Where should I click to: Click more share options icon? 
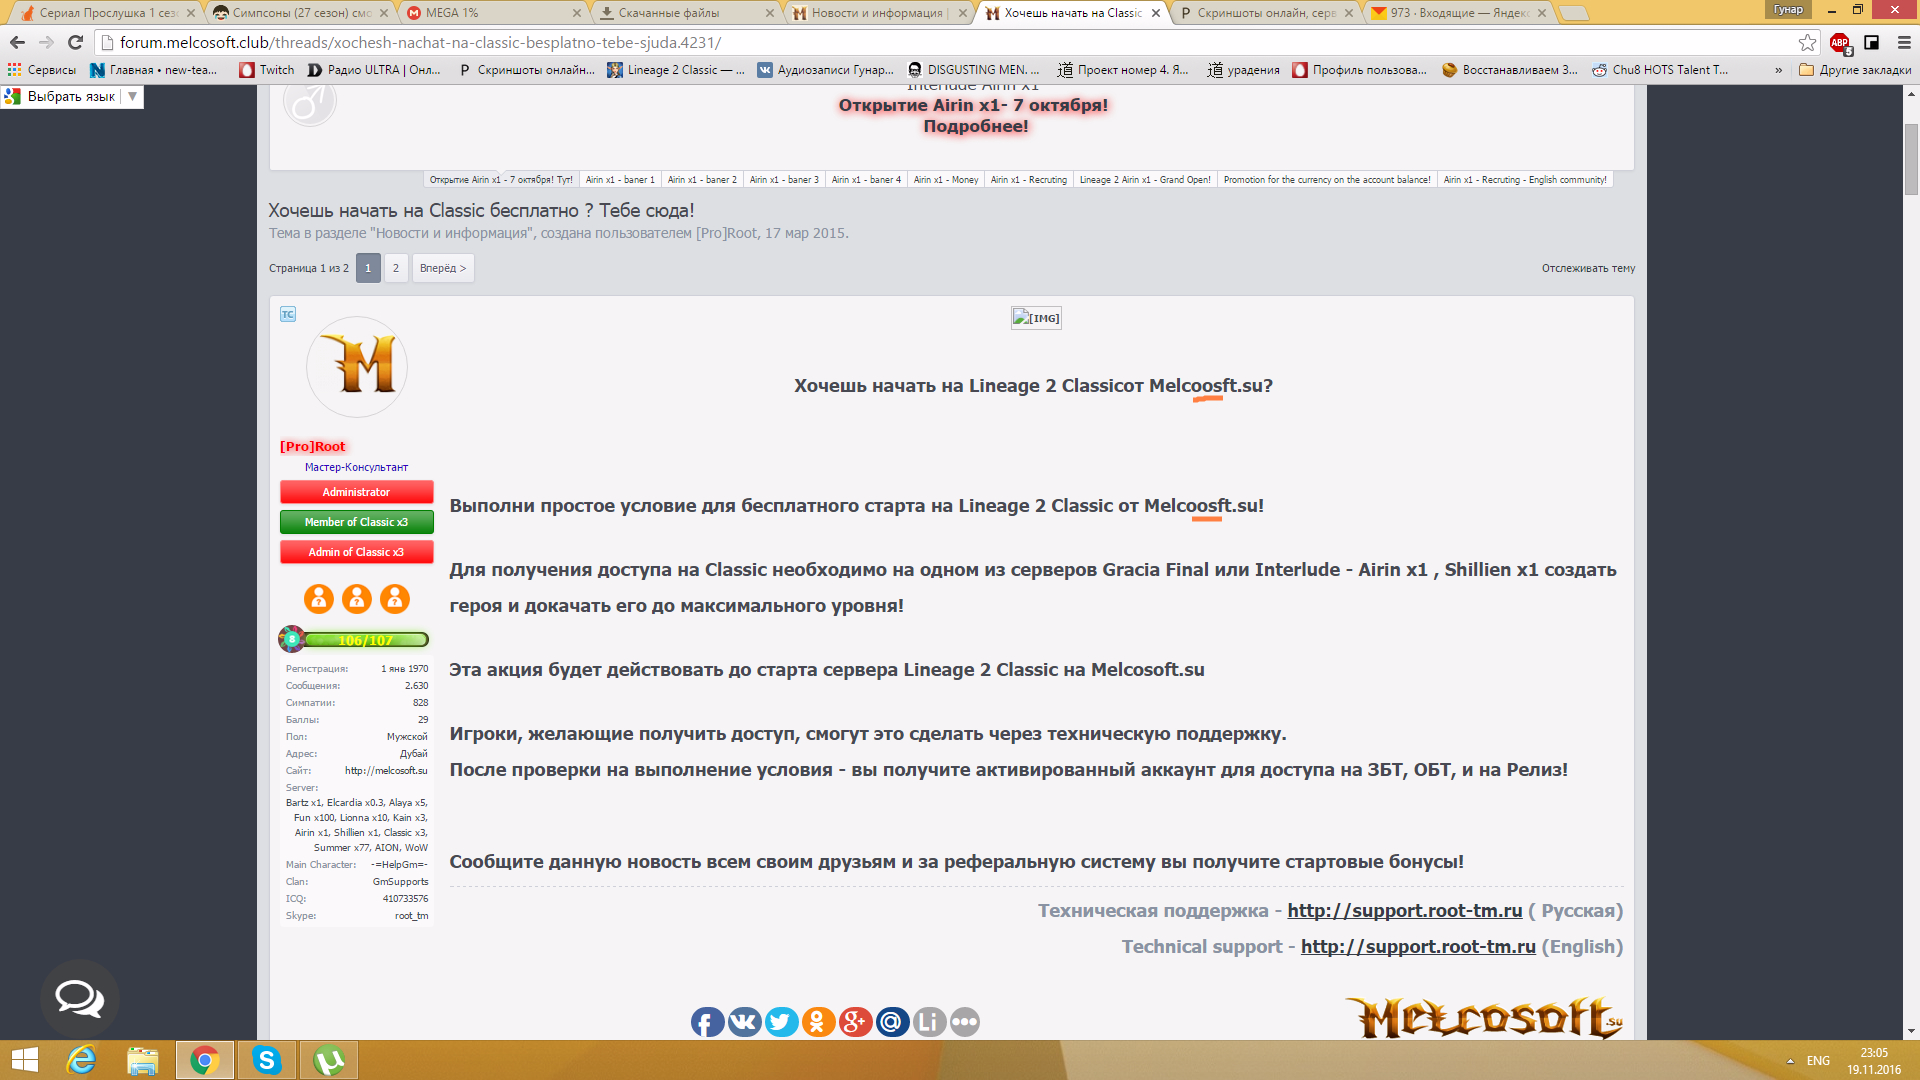tap(965, 1022)
